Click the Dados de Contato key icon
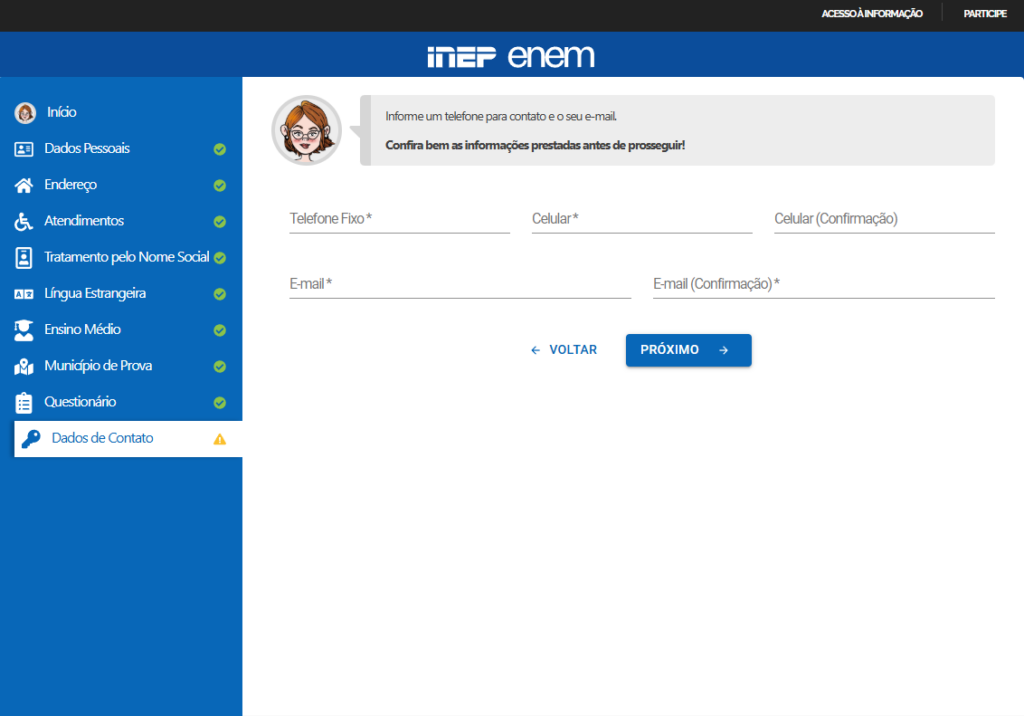Image resolution: width=1024 pixels, height=716 pixels. click(31, 438)
